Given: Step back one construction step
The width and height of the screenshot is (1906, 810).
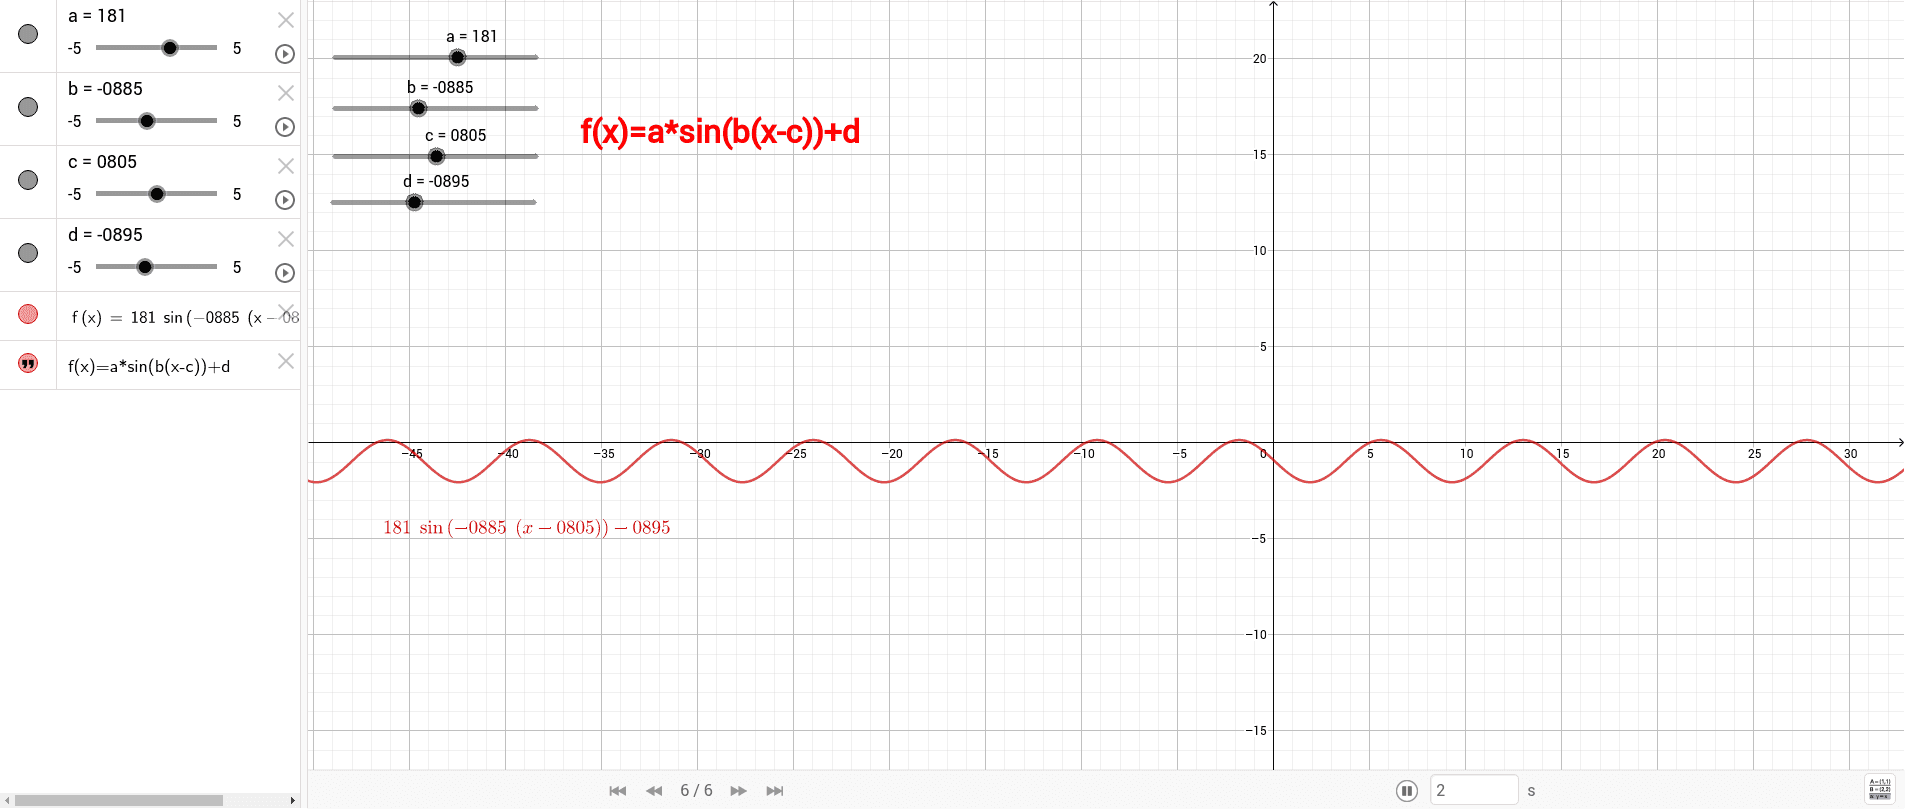Looking at the screenshot, I should click(x=654, y=791).
